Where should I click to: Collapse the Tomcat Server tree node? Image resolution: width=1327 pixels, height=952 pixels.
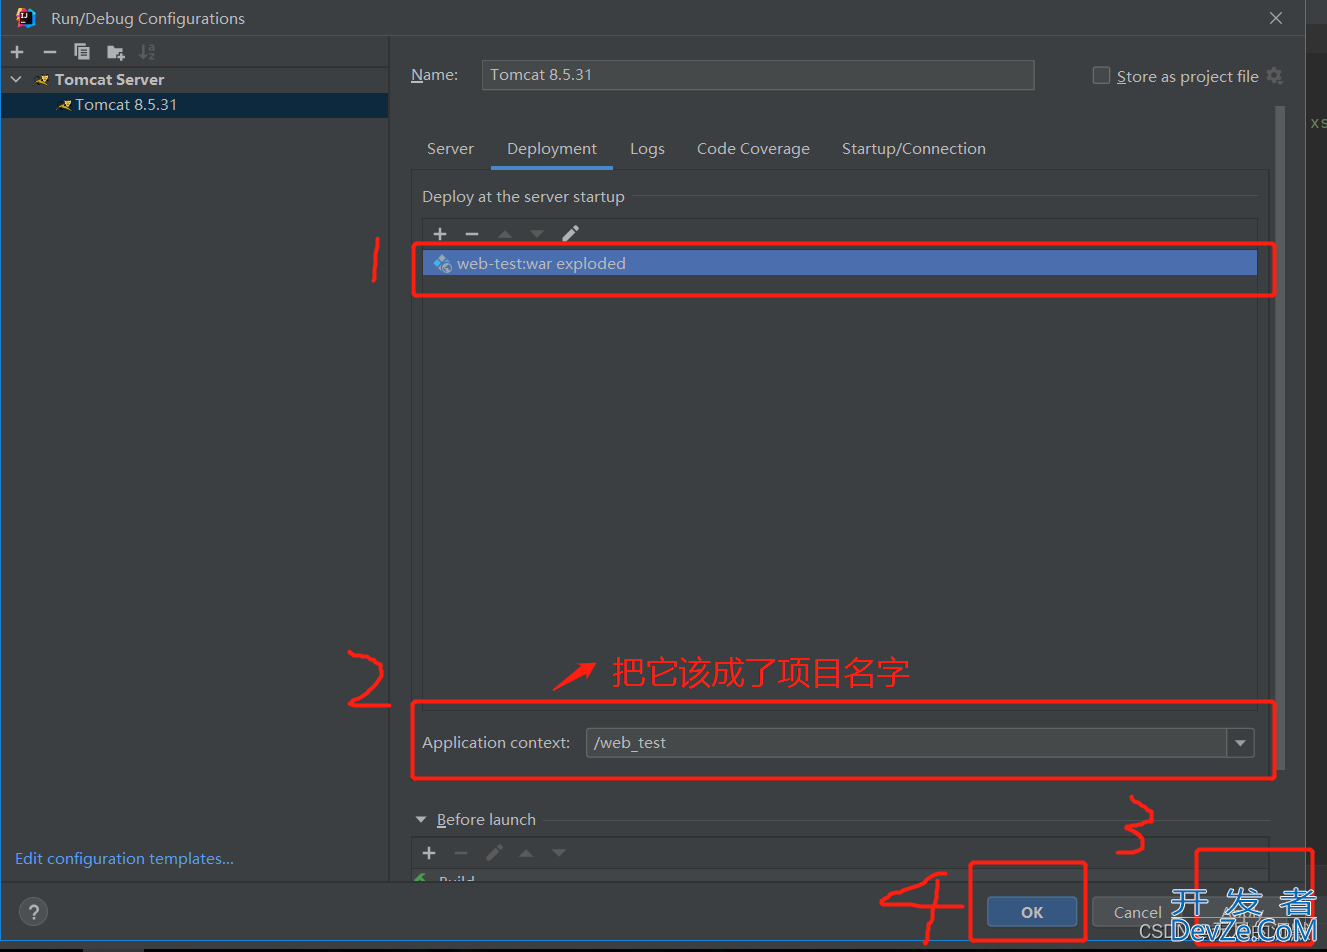click(x=16, y=79)
